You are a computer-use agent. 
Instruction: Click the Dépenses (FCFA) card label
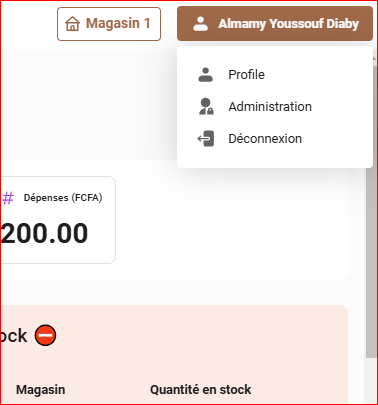pyautogui.click(x=63, y=198)
